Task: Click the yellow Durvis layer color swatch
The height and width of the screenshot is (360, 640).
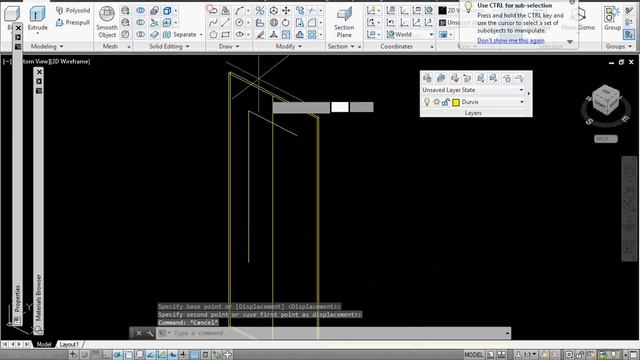Action: (x=456, y=102)
